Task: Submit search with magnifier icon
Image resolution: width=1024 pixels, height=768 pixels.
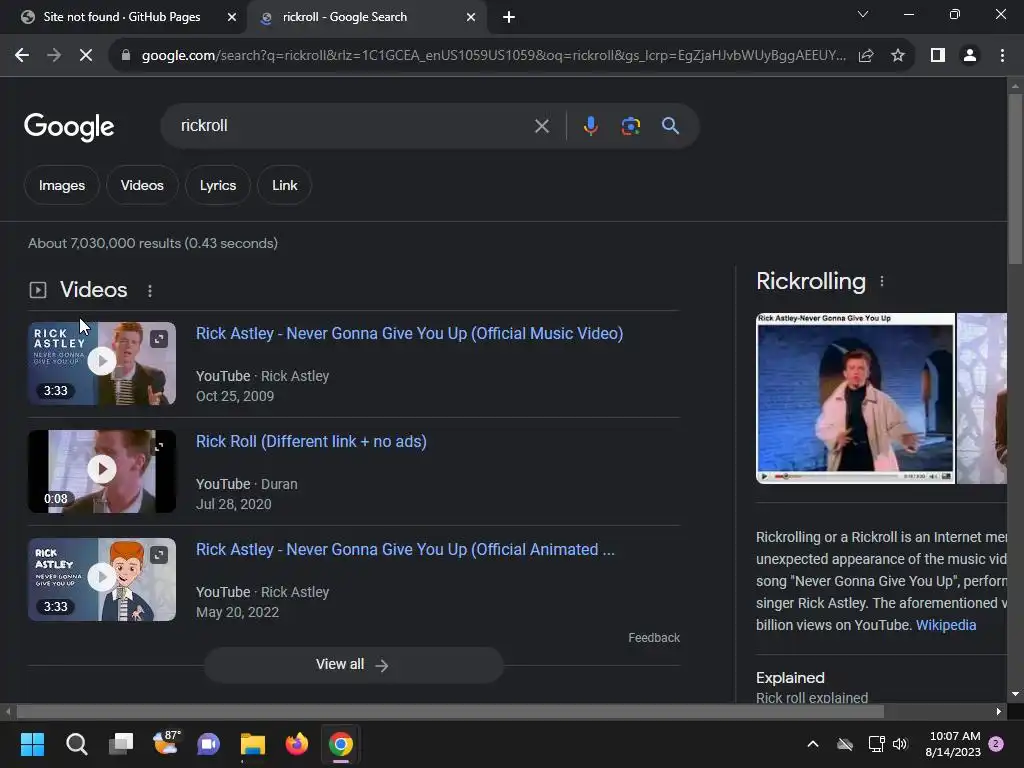Action: (670, 125)
